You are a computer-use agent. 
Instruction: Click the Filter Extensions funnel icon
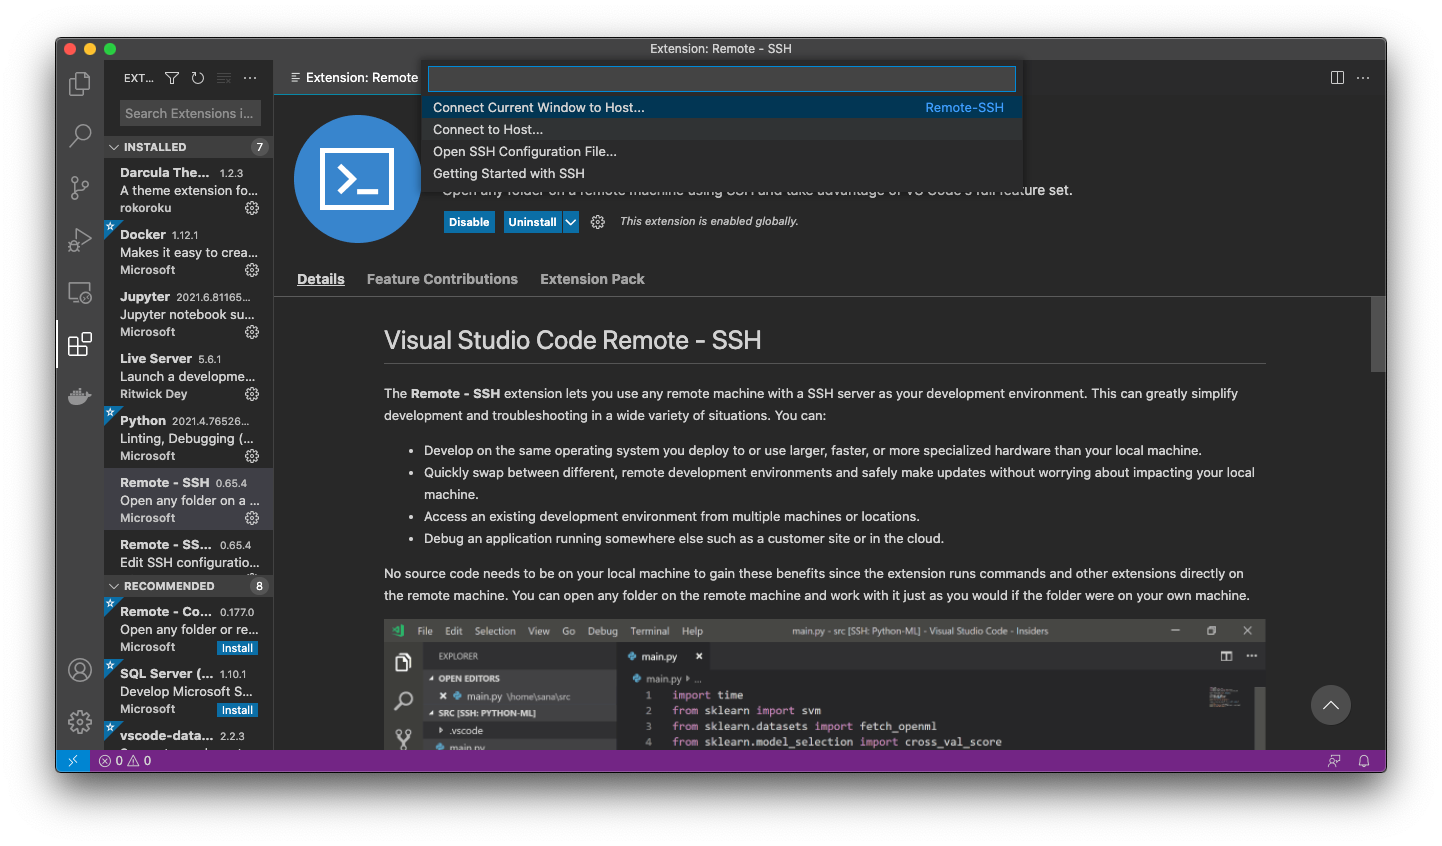click(x=172, y=78)
